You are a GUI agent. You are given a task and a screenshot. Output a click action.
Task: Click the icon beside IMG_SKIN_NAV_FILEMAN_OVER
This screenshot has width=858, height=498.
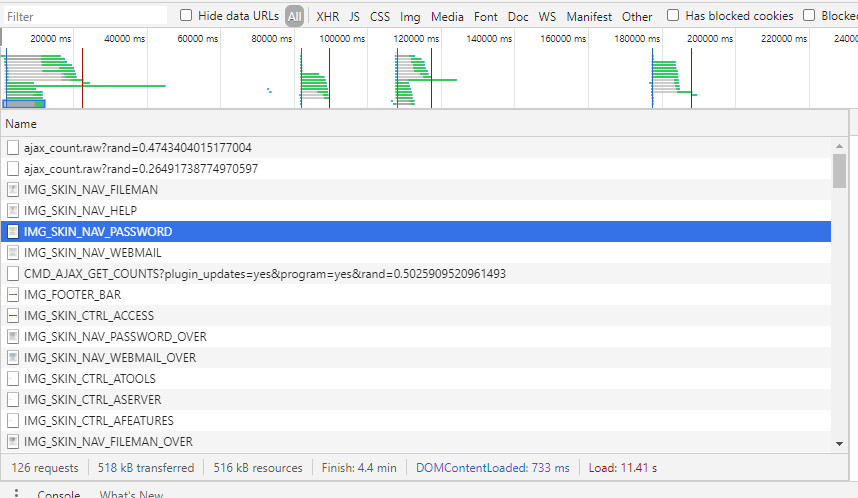click(13, 442)
